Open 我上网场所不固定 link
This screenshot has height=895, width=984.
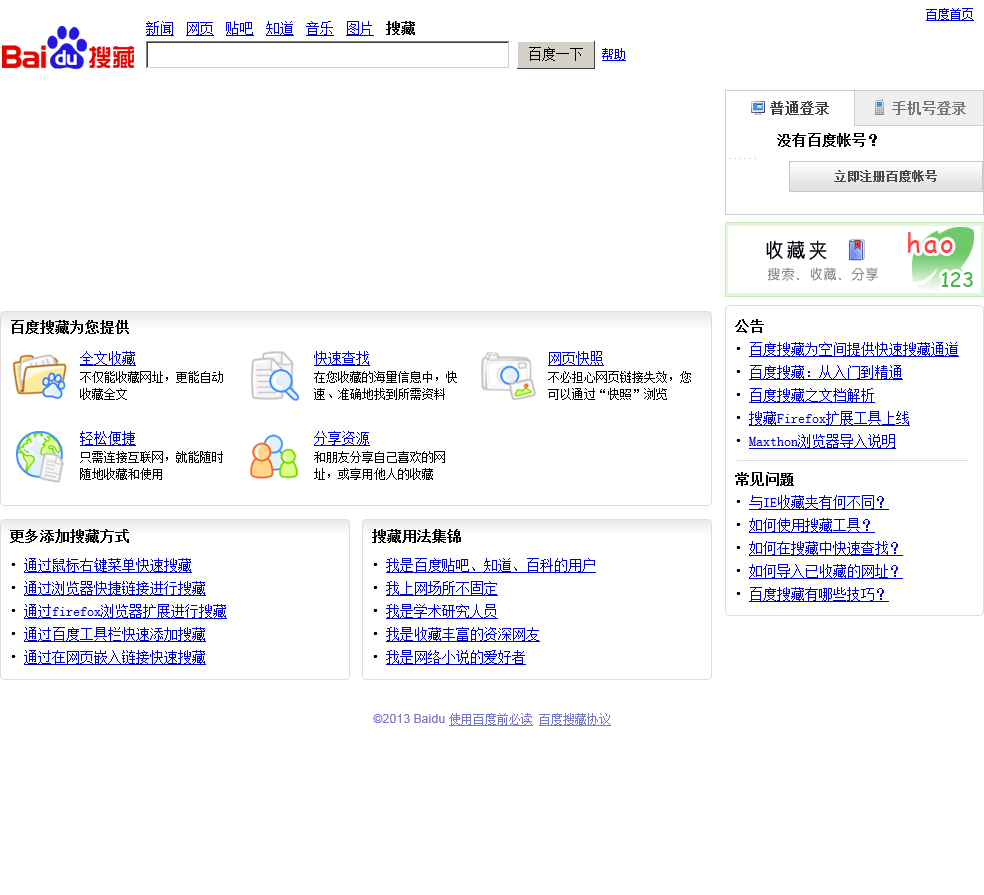point(441,588)
